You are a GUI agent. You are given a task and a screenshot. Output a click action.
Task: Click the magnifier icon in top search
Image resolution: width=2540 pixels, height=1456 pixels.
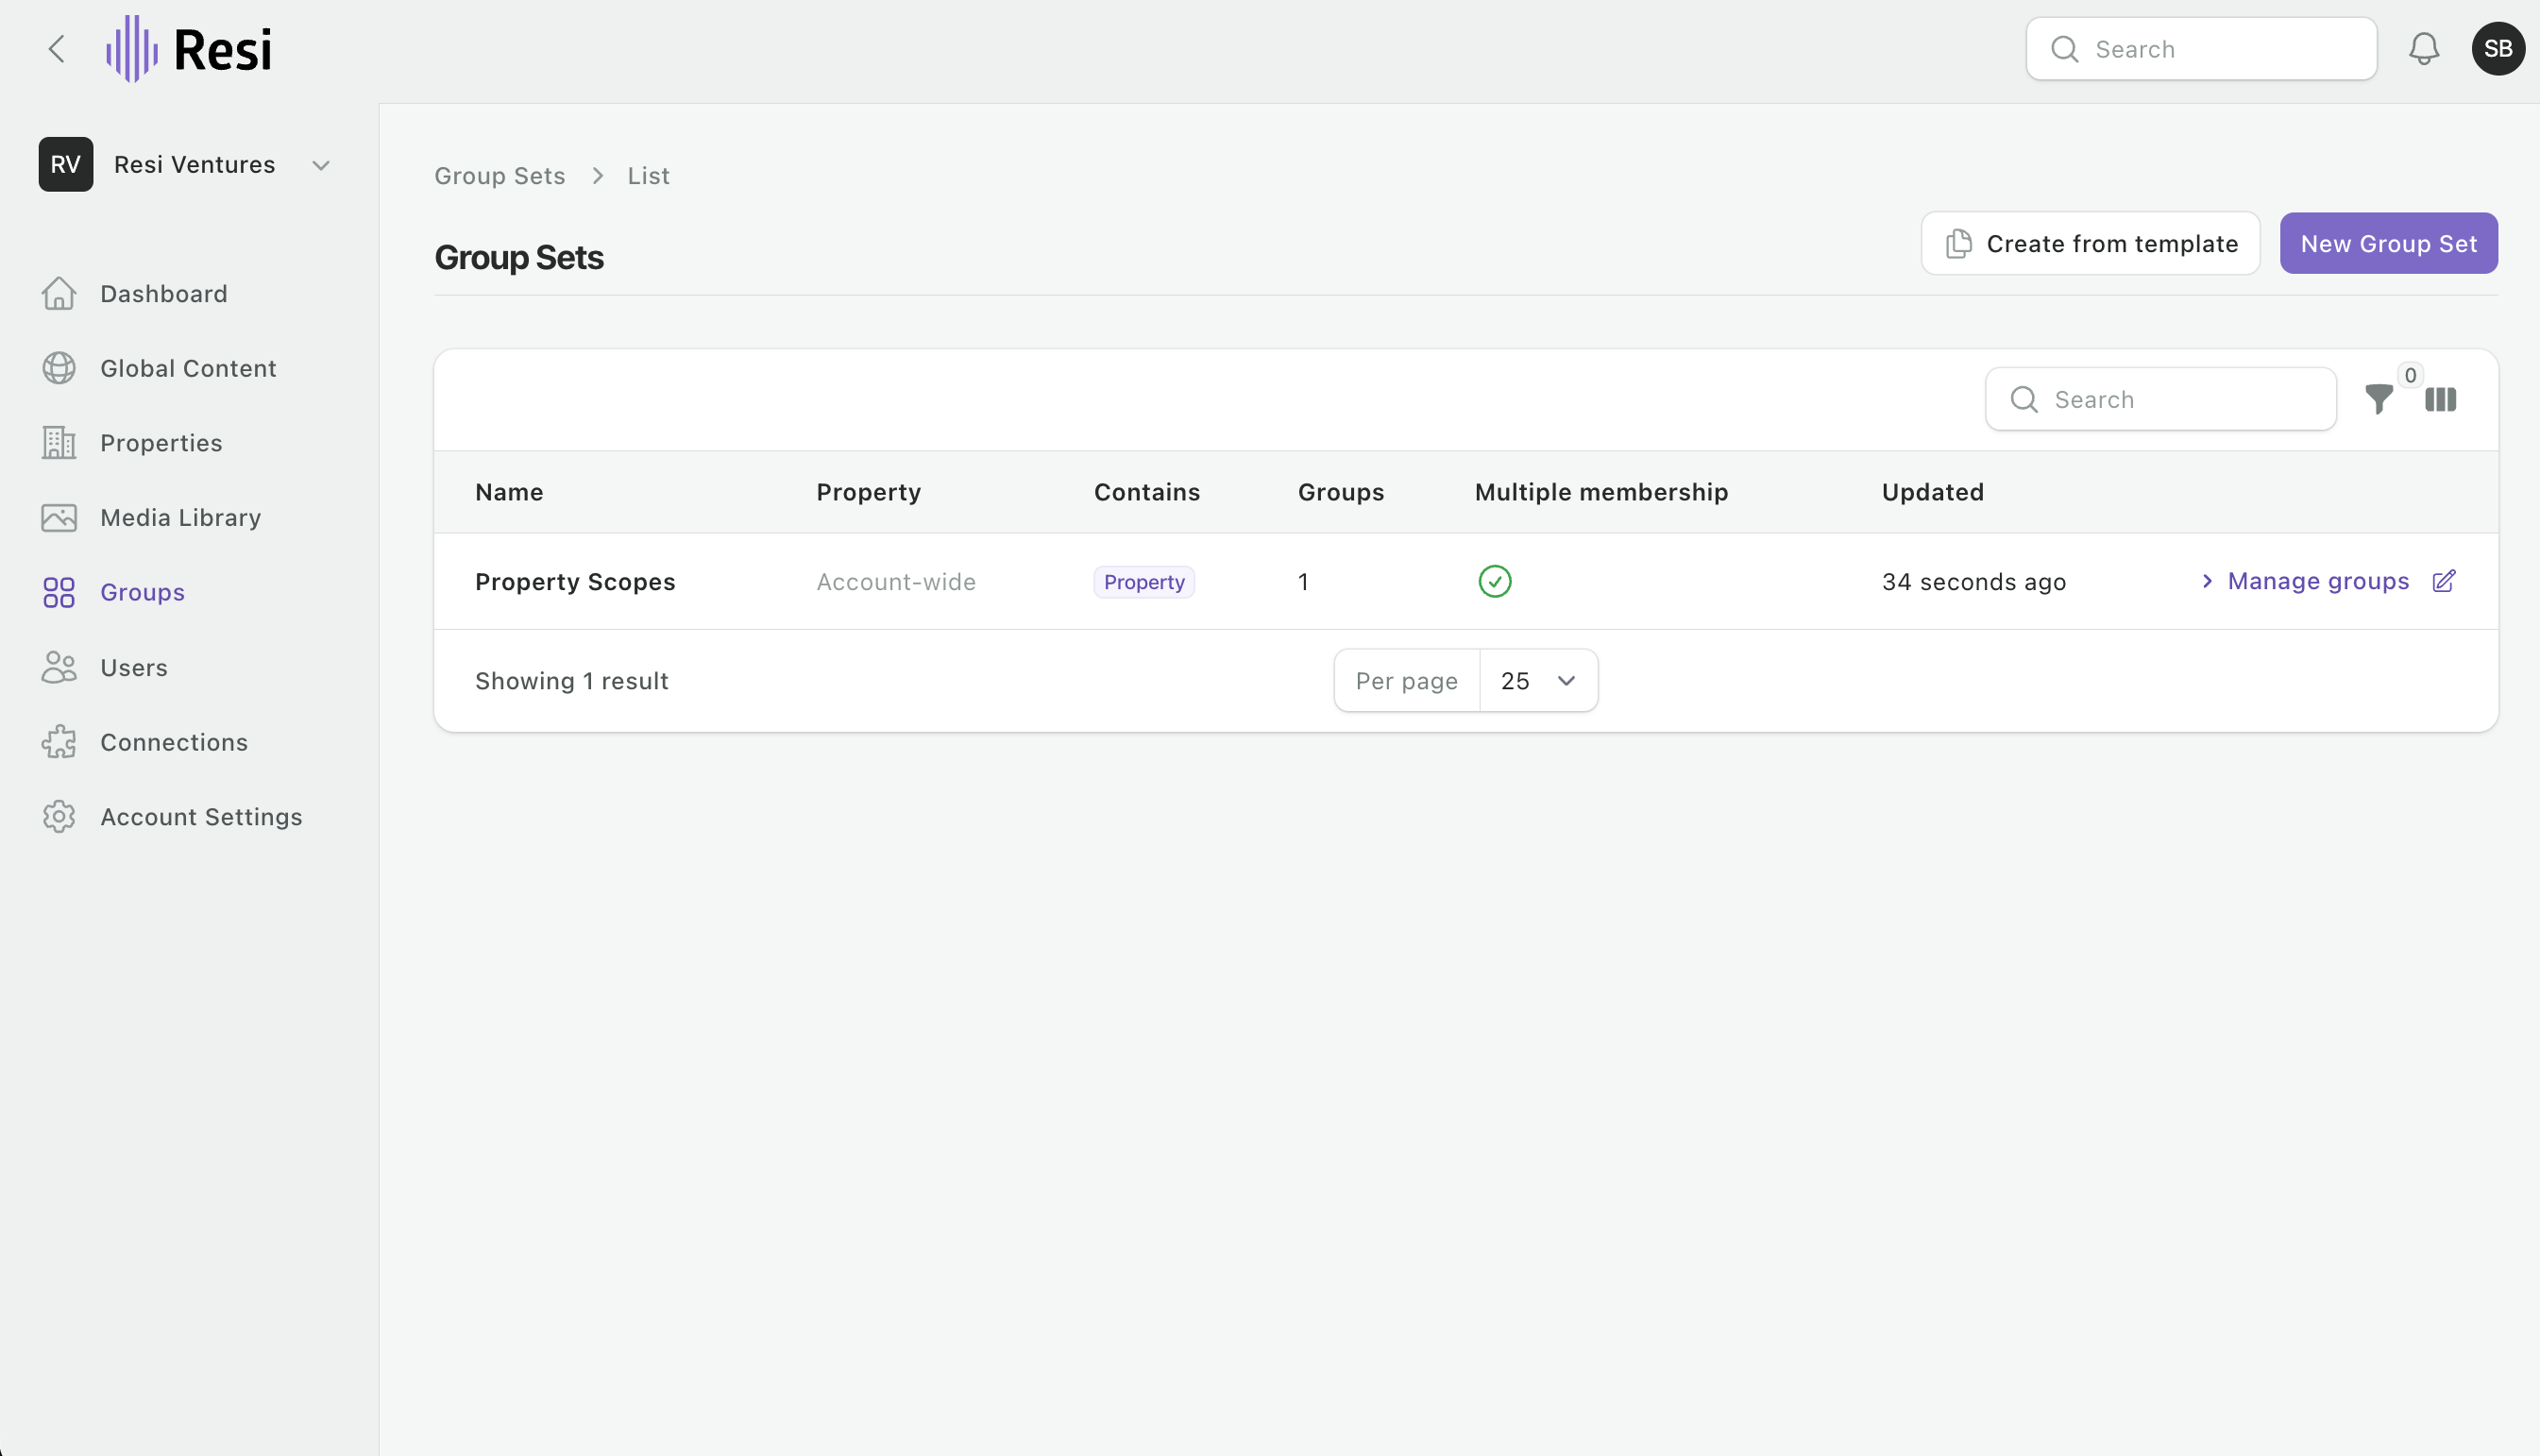tap(2064, 49)
